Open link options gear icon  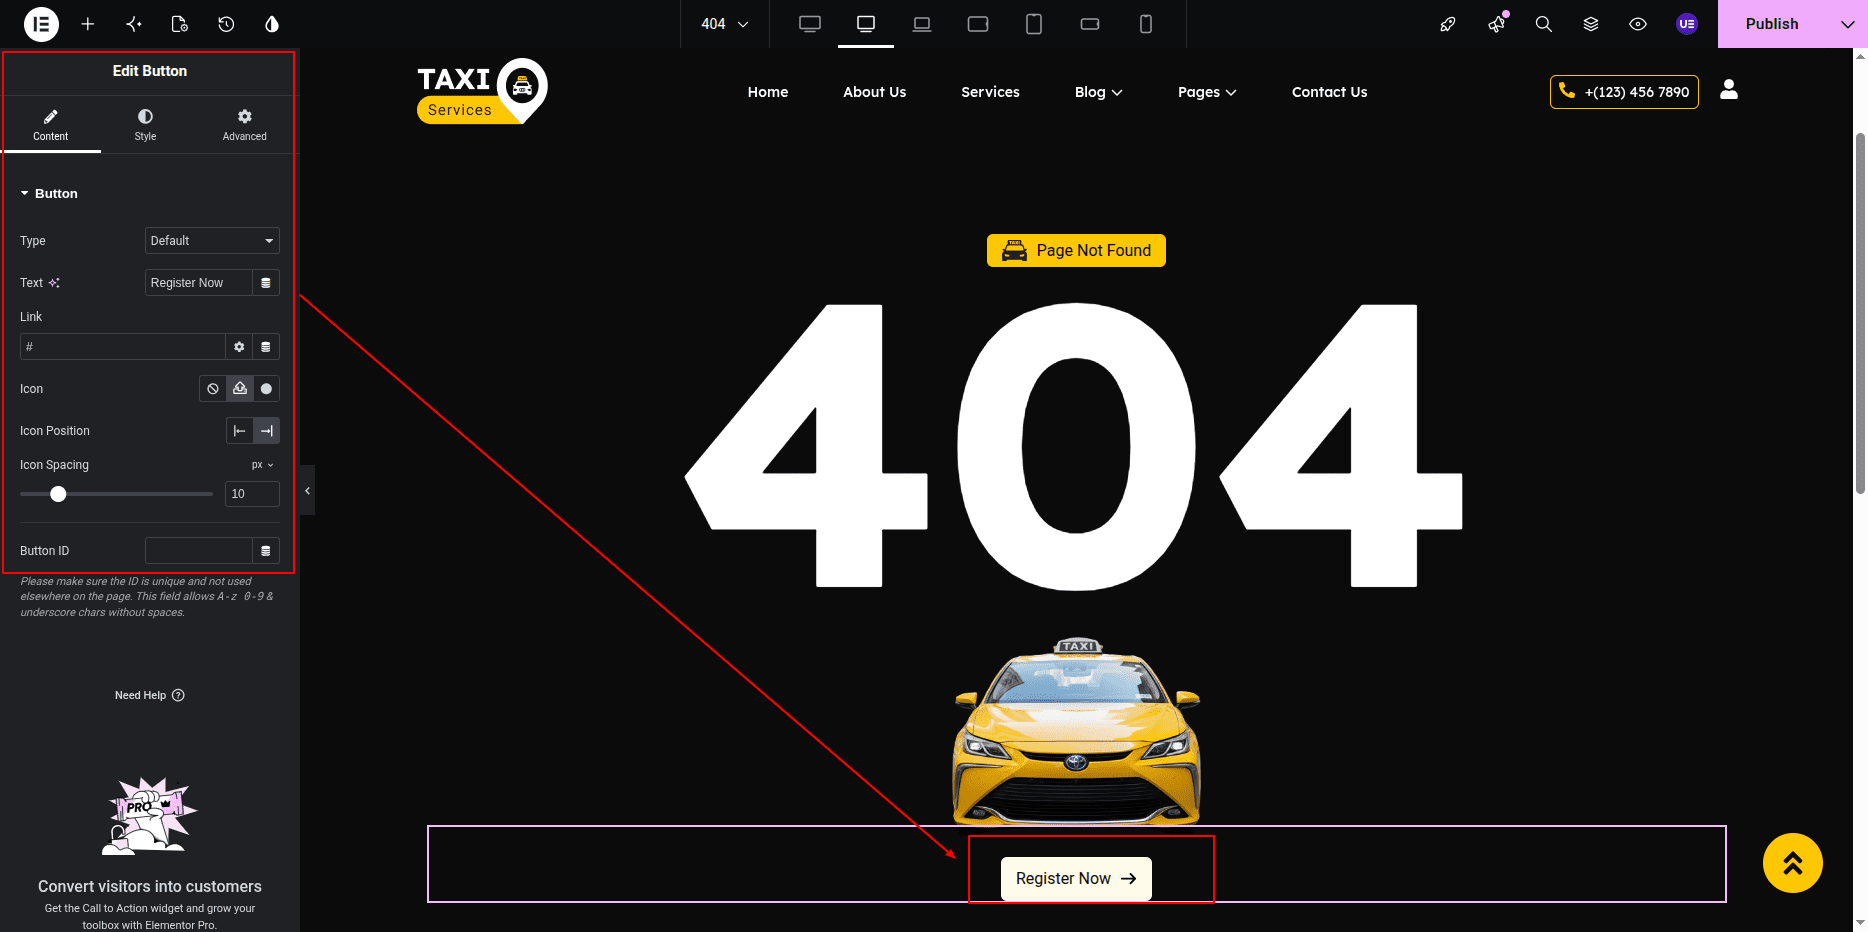point(239,347)
